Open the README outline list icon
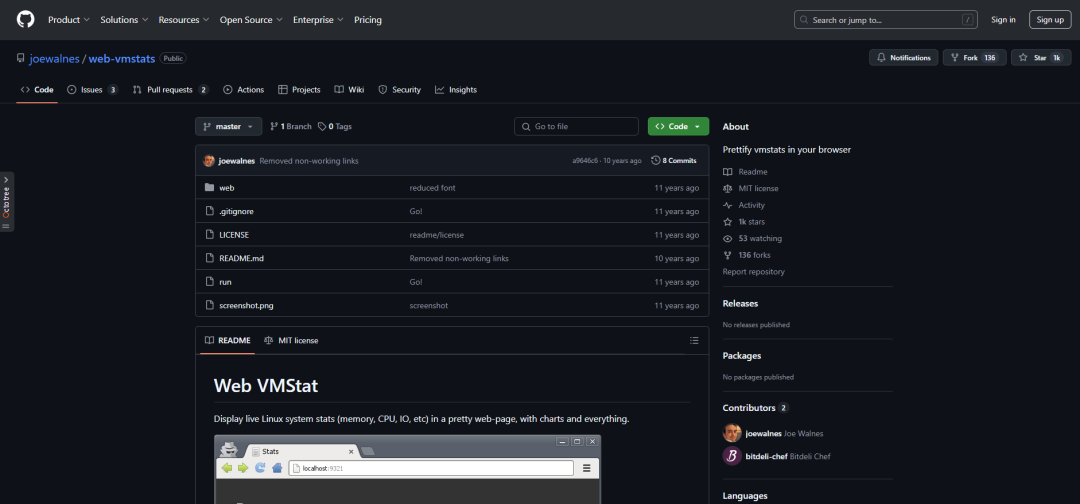 (x=694, y=340)
